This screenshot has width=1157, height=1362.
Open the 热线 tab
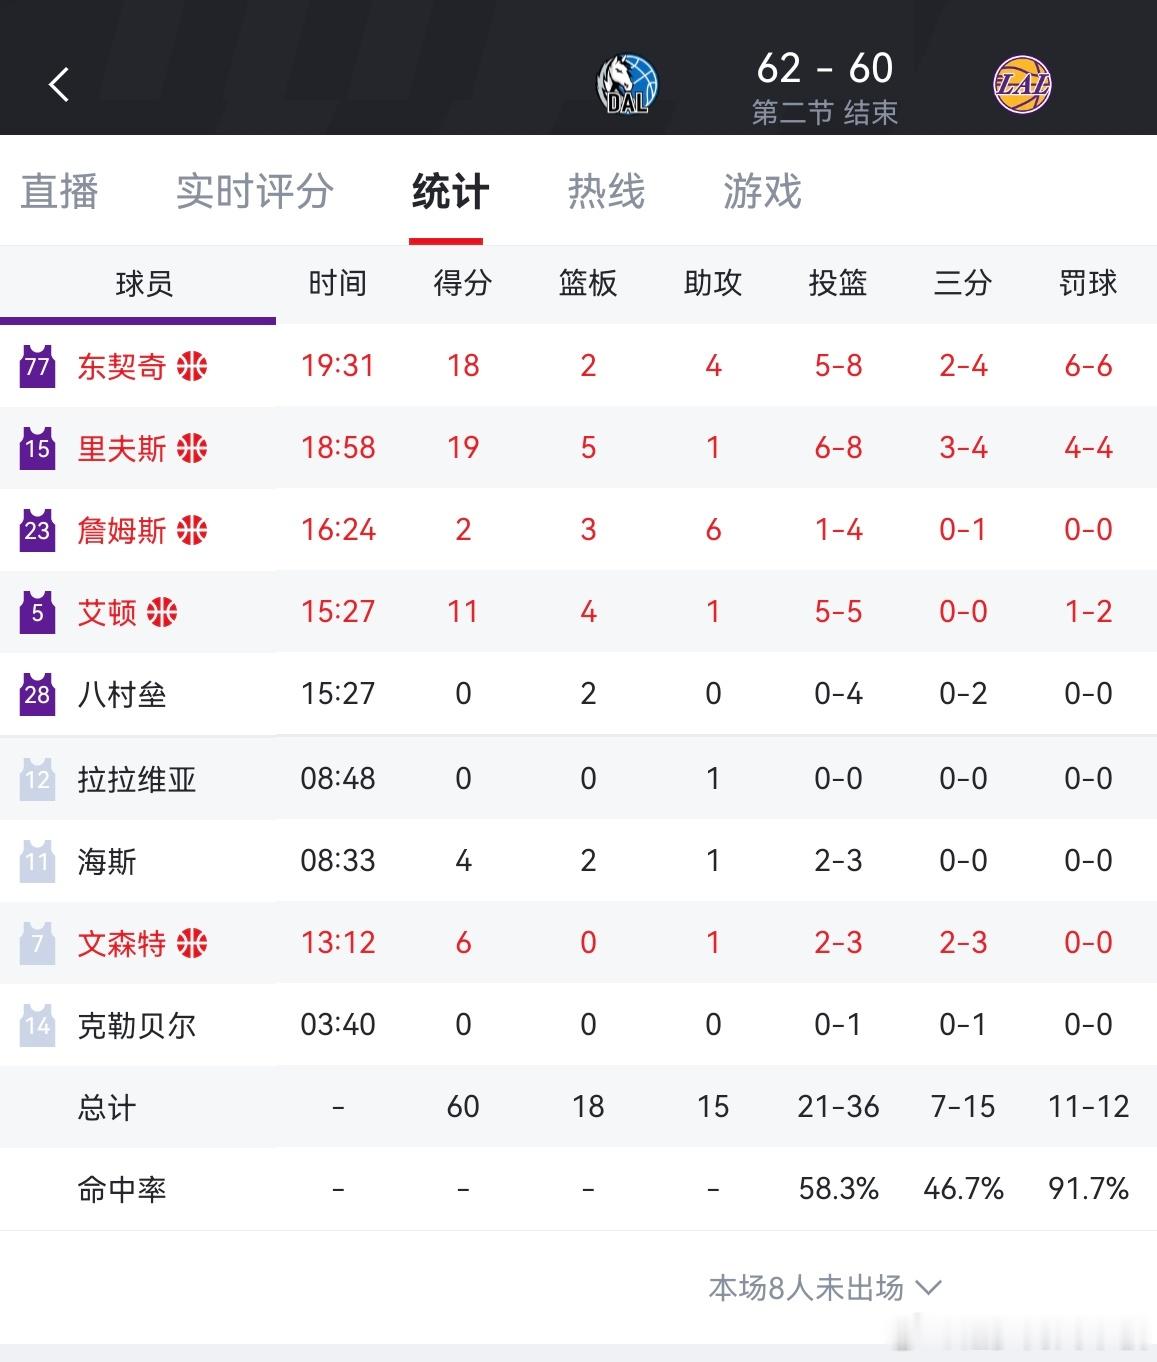click(606, 191)
